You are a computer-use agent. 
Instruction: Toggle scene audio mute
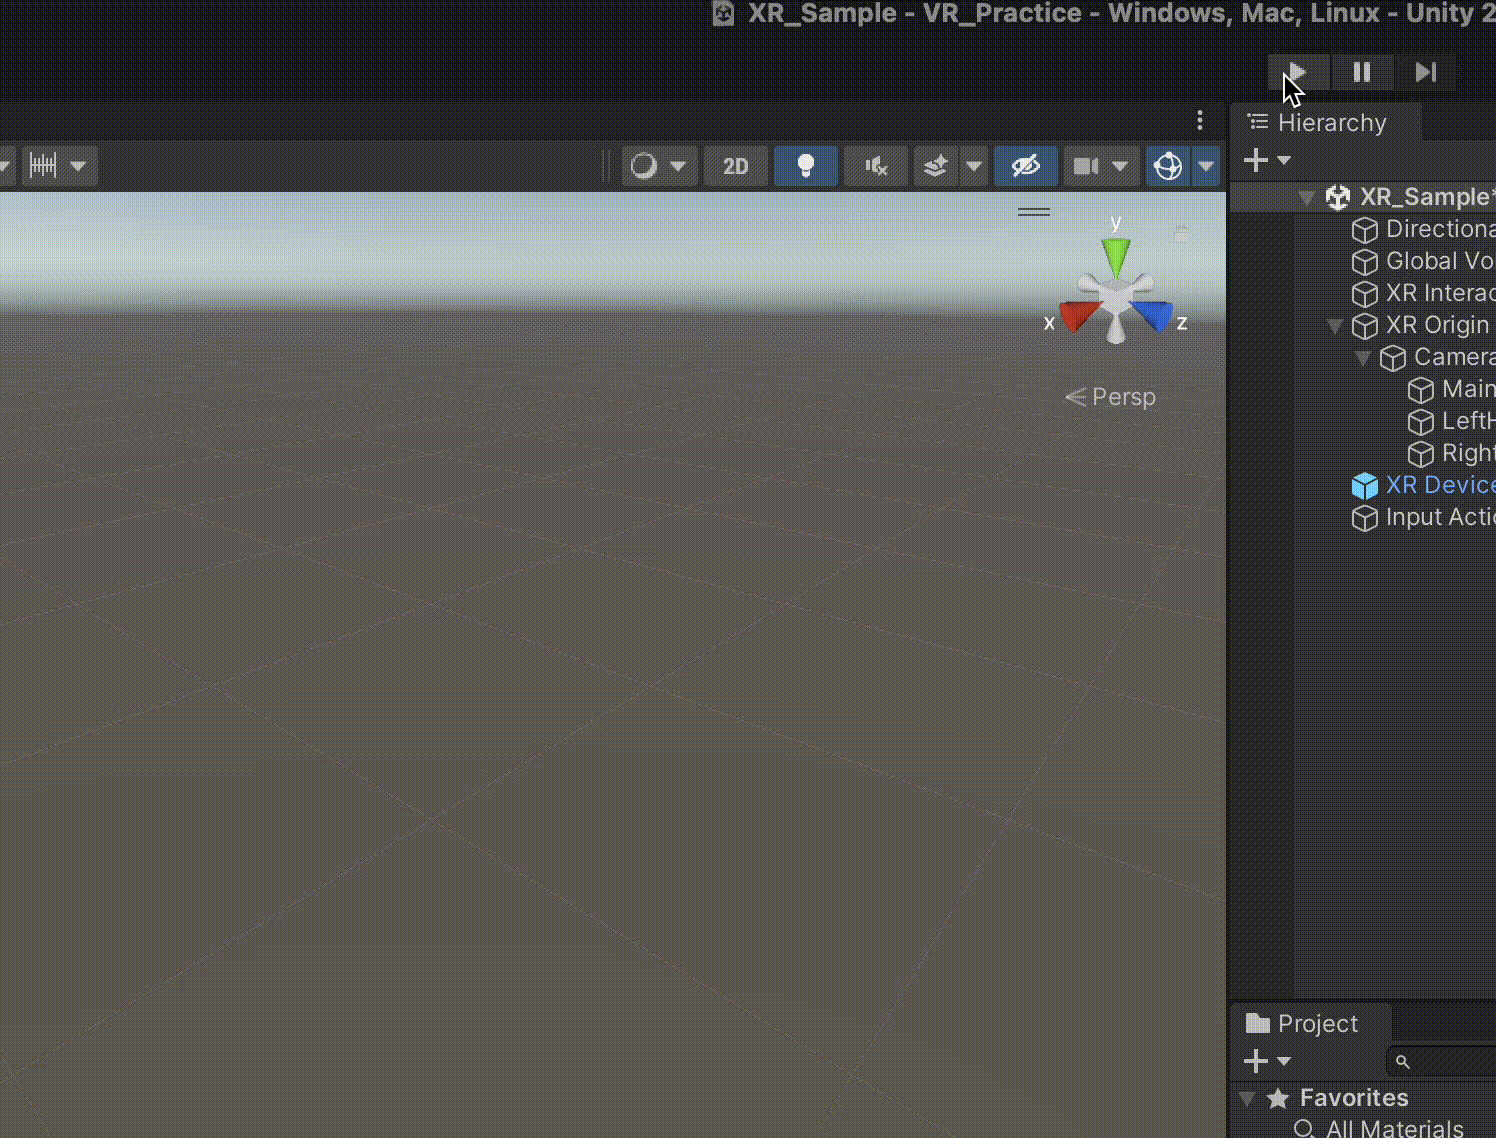click(876, 166)
